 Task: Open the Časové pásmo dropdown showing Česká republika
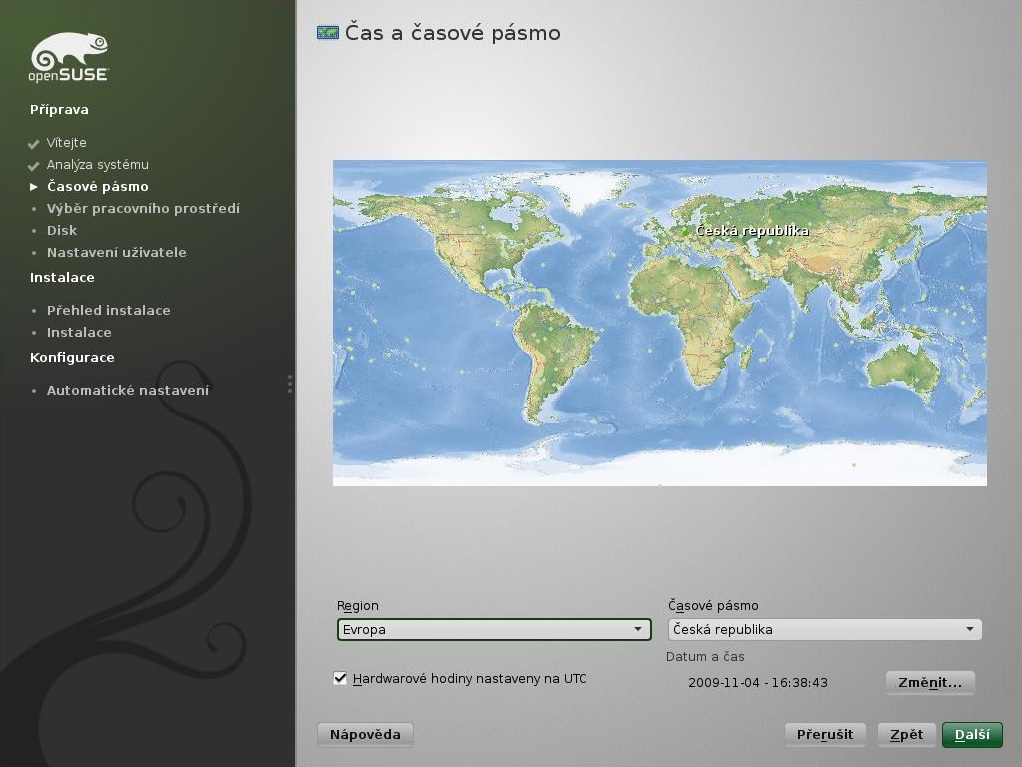coord(825,630)
